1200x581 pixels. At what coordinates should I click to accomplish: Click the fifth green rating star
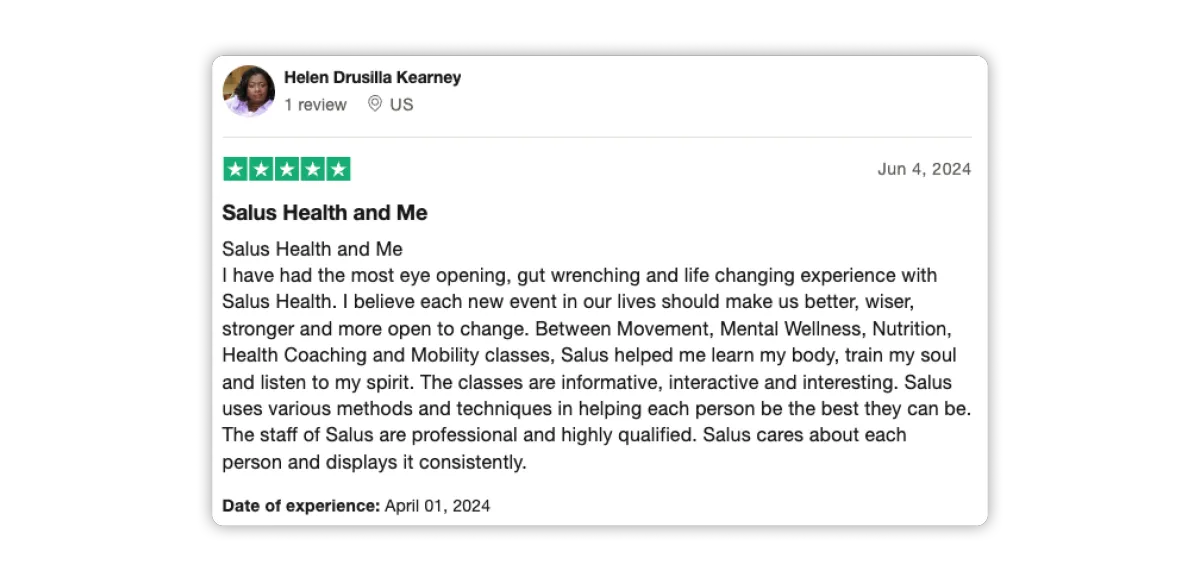[x=339, y=169]
